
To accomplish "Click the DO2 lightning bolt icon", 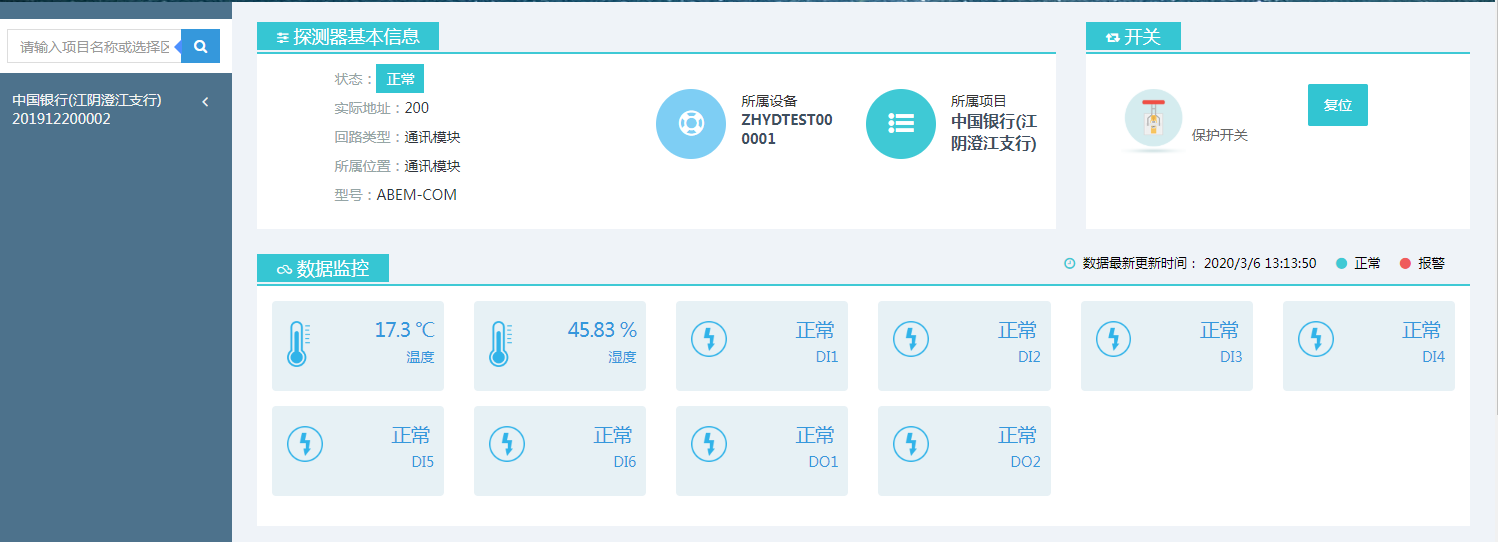I will (x=911, y=443).
